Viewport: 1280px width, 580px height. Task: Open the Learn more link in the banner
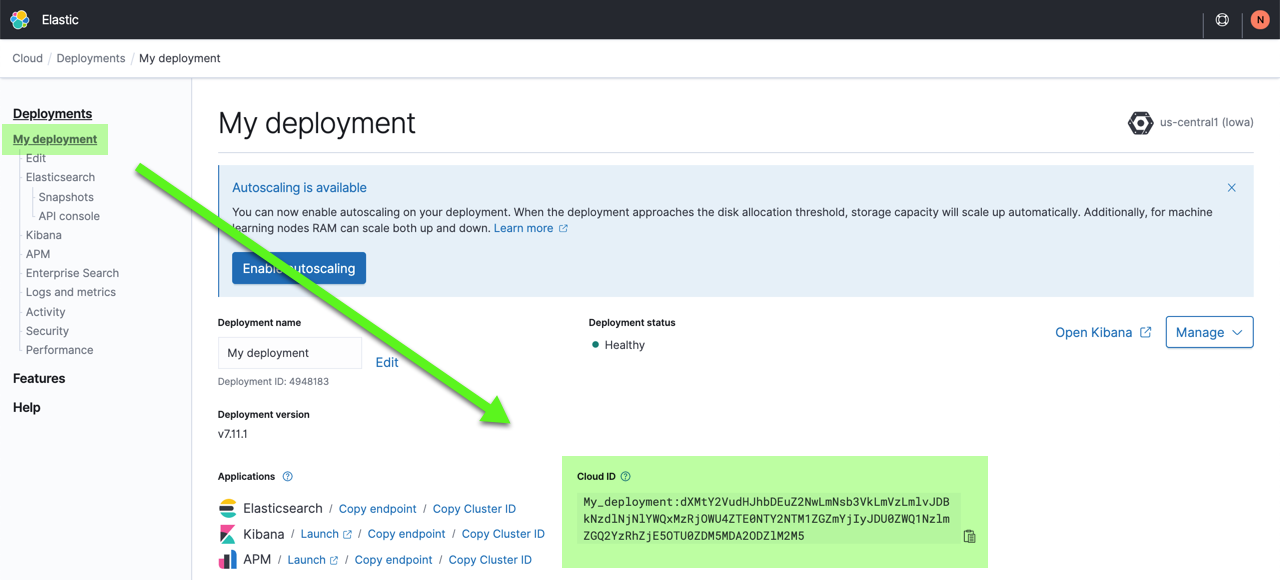click(x=524, y=227)
